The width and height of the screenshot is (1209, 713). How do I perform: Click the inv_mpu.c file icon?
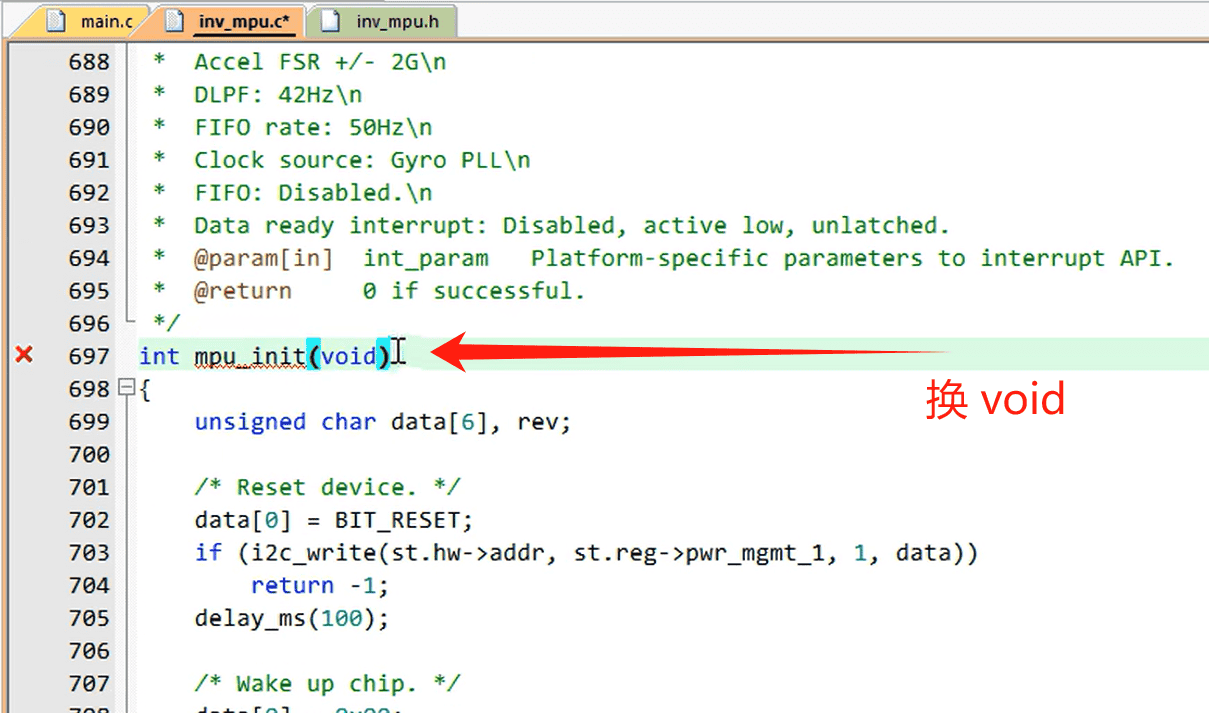[x=175, y=21]
